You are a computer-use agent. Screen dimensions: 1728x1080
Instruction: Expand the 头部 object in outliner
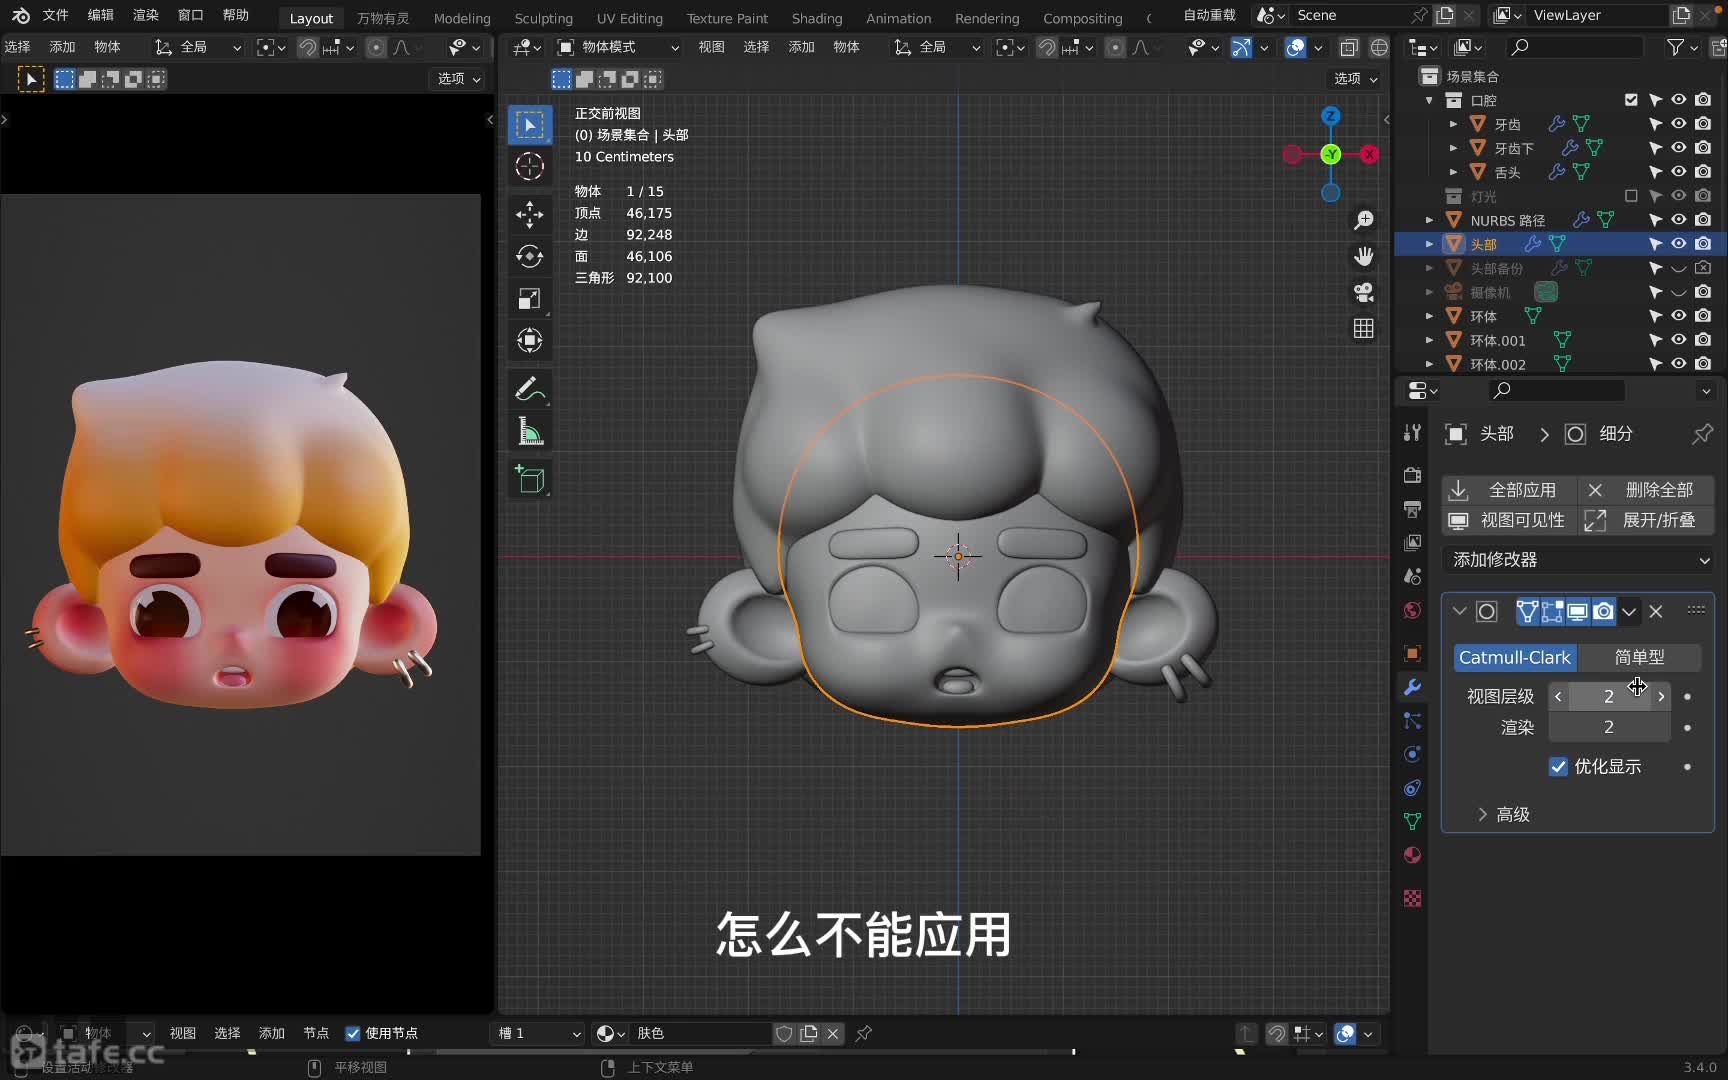point(1429,244)
